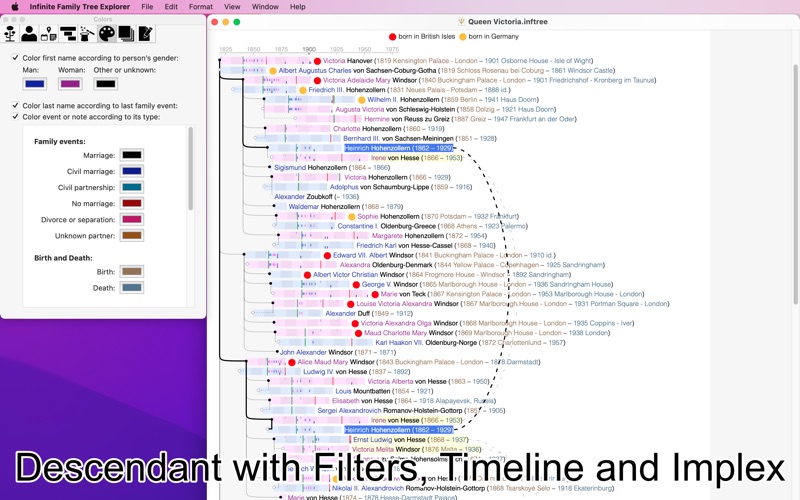Viewport: 800px width, 500px height.
Task: Change the Man gender color swatch
Action: pyautogui.click(x=35, y=84)
